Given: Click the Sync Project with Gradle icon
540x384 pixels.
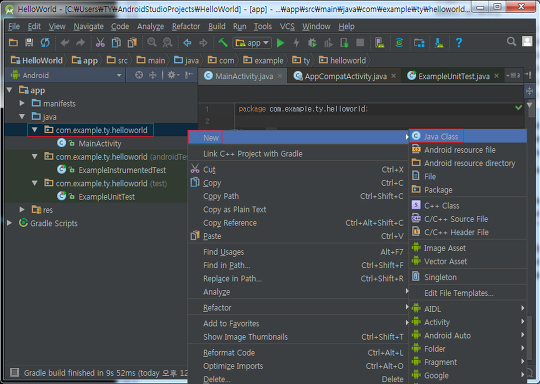Looking at the screenshot, I should tap(399, 43).
